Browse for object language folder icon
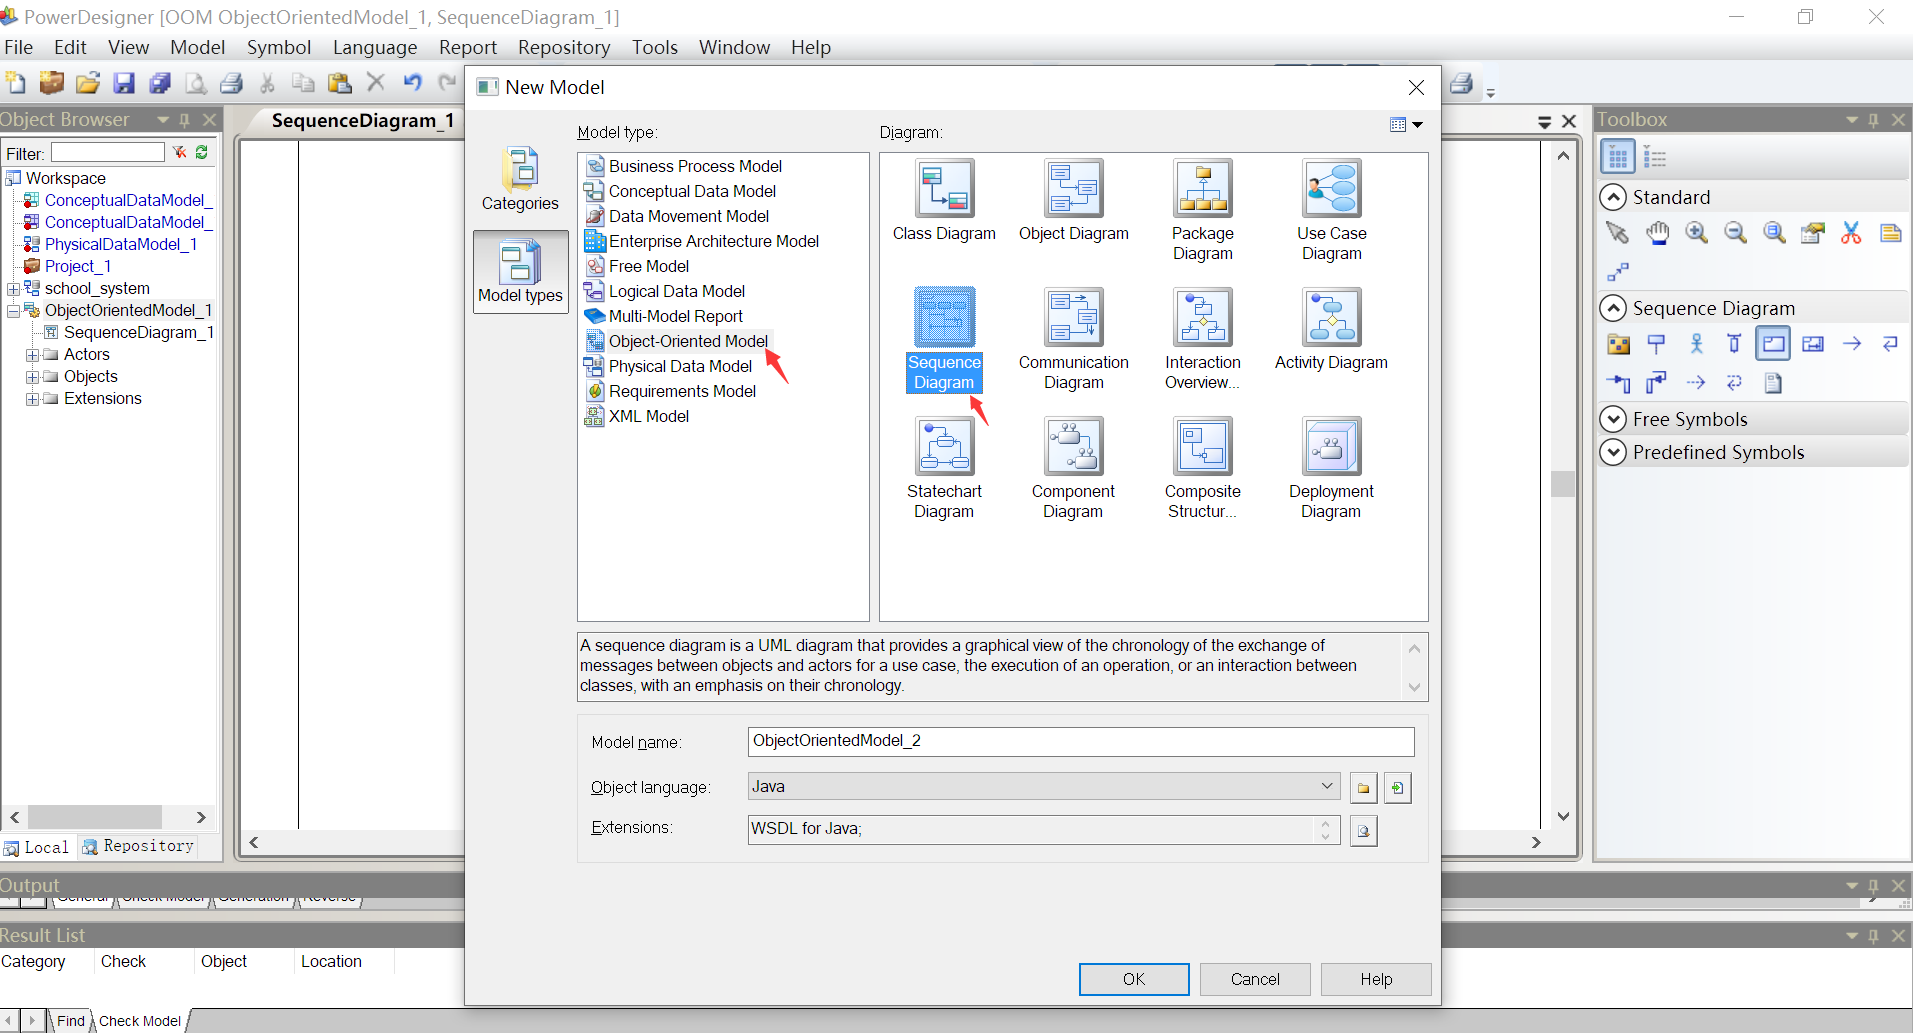Viewport: 1913px width, 1033px height. click(1363, 788)
